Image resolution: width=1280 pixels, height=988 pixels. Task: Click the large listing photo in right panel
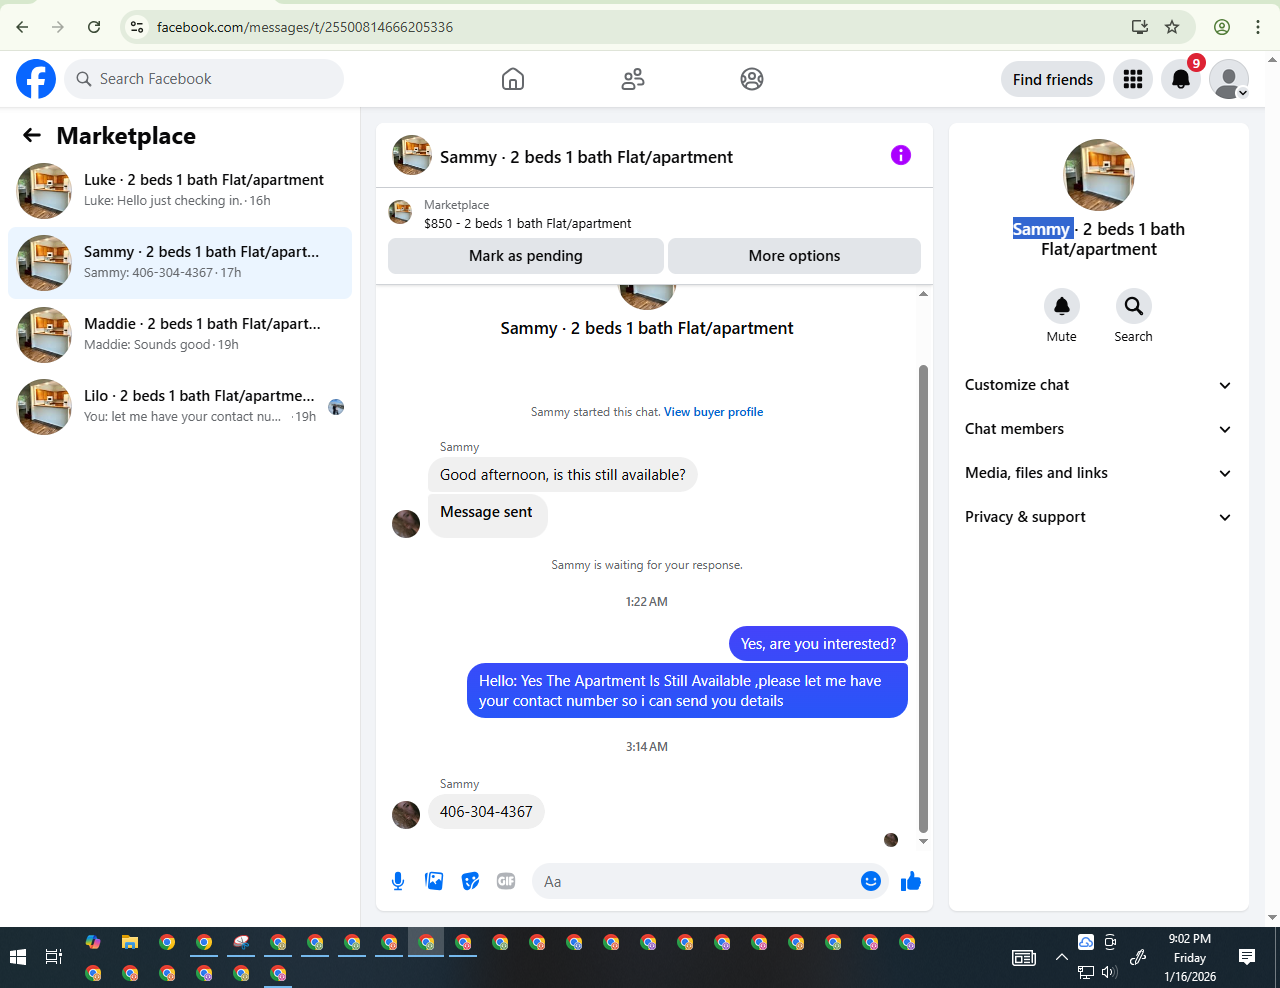pyautogui.click(x=1099, y=175)
